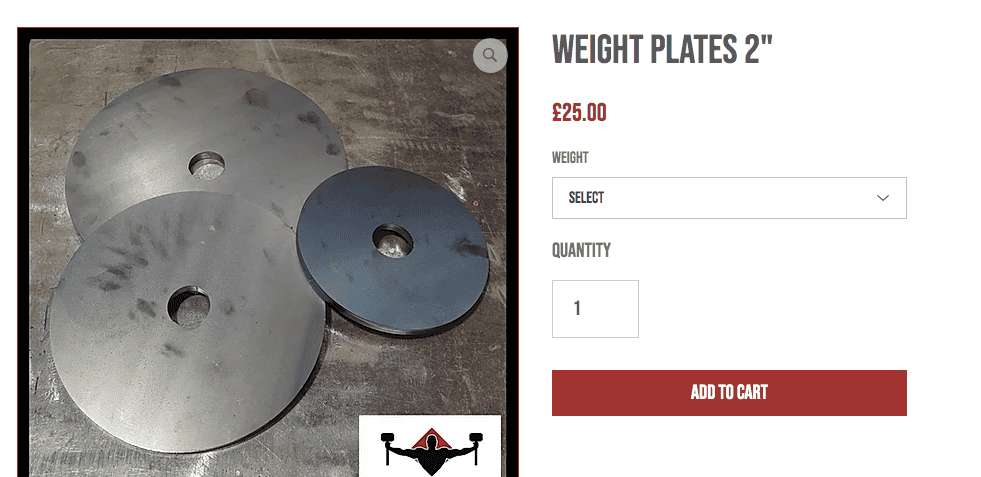
Task: Click the center hole of dark plate
Action: coord(393,241)
